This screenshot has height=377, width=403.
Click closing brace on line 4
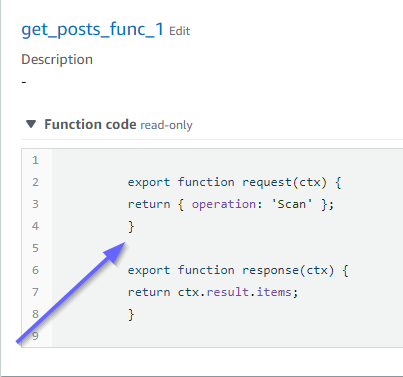pos(131,227)
